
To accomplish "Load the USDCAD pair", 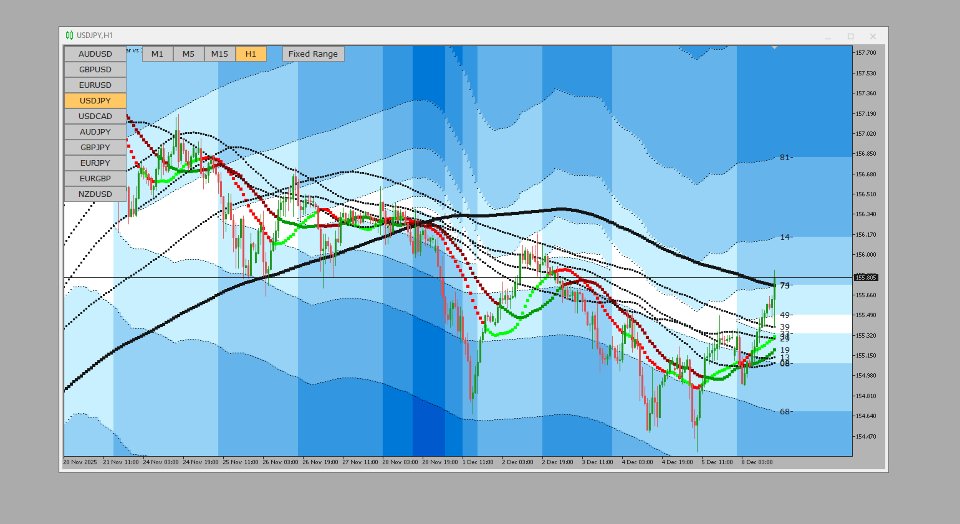I will tap(96, 116).
